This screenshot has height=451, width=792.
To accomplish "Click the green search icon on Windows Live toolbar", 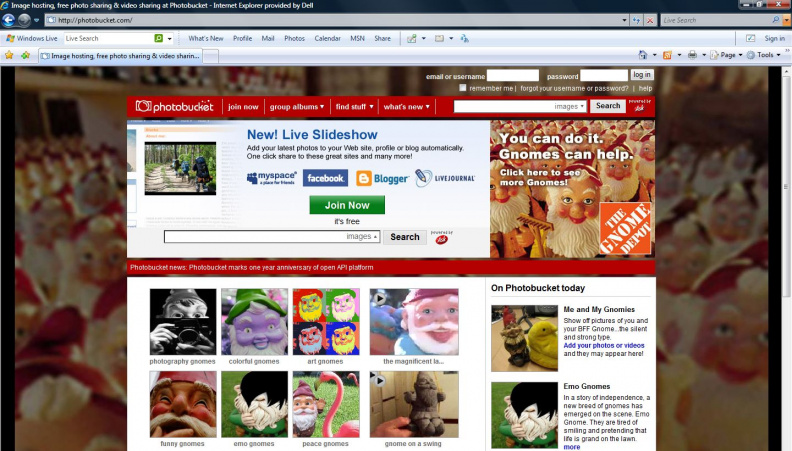I will tap(159, 38).
